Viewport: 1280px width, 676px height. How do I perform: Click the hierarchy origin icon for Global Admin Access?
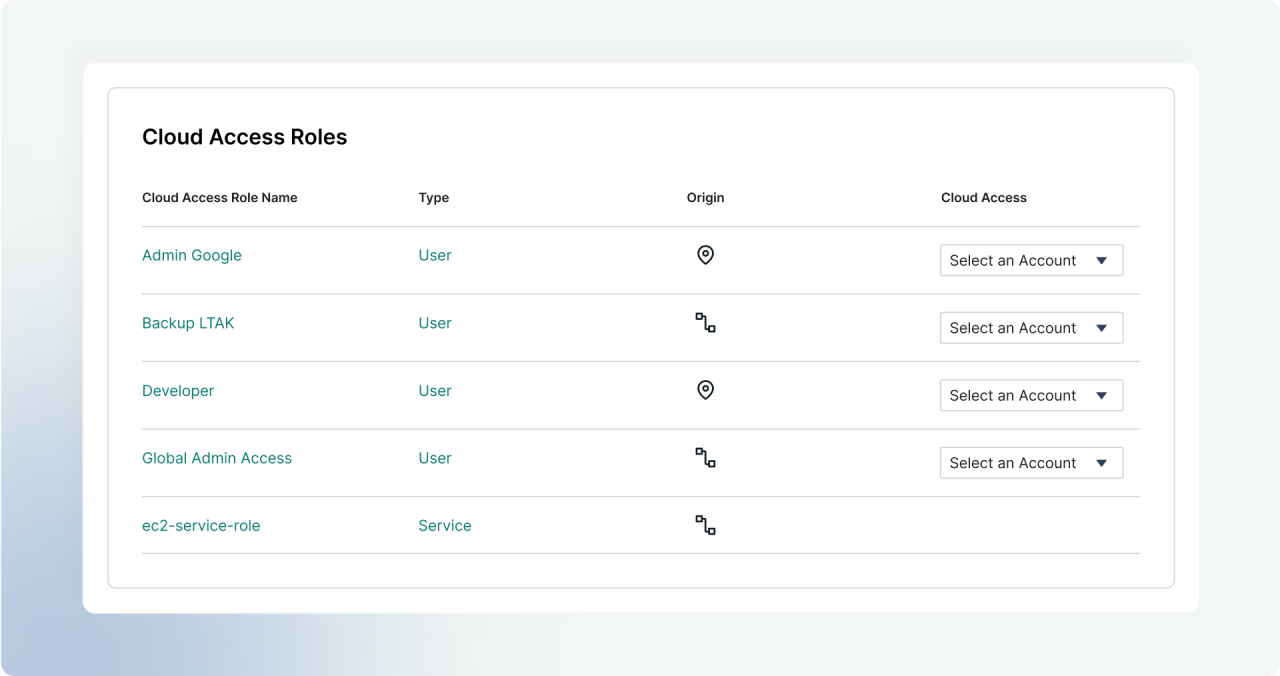tap(705, 457)
